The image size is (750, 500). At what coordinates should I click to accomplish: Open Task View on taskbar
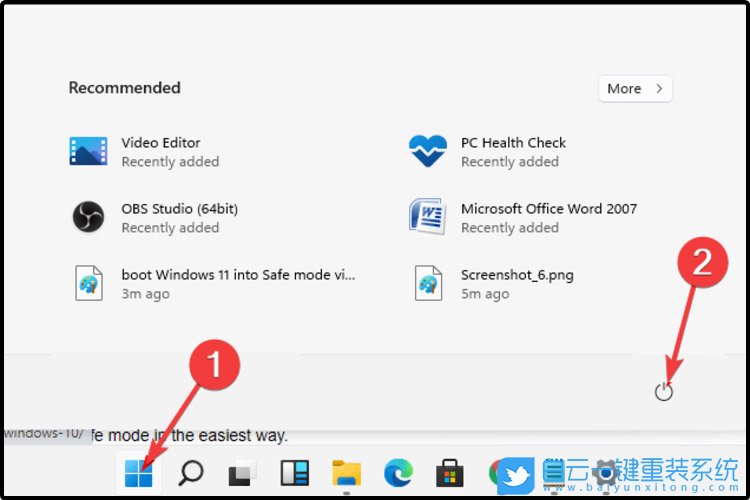coord(242,473)
